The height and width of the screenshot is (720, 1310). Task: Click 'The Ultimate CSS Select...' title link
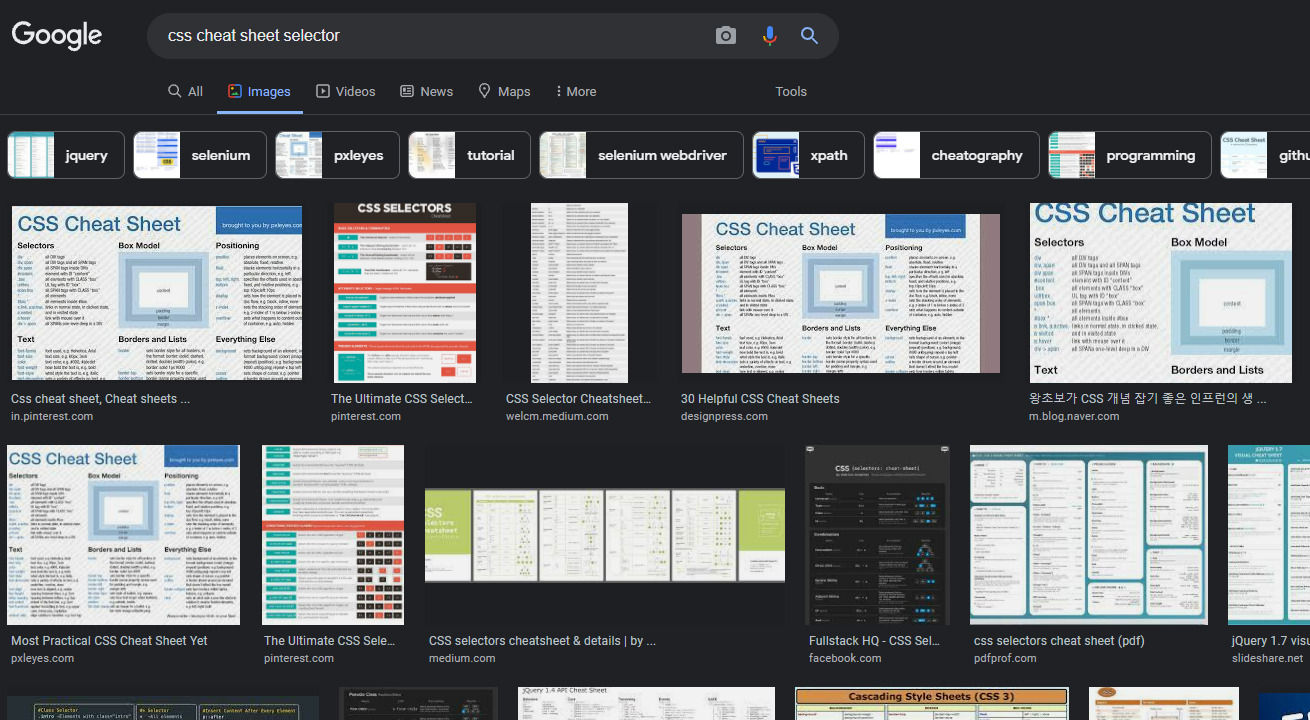[x=401, y=398]
